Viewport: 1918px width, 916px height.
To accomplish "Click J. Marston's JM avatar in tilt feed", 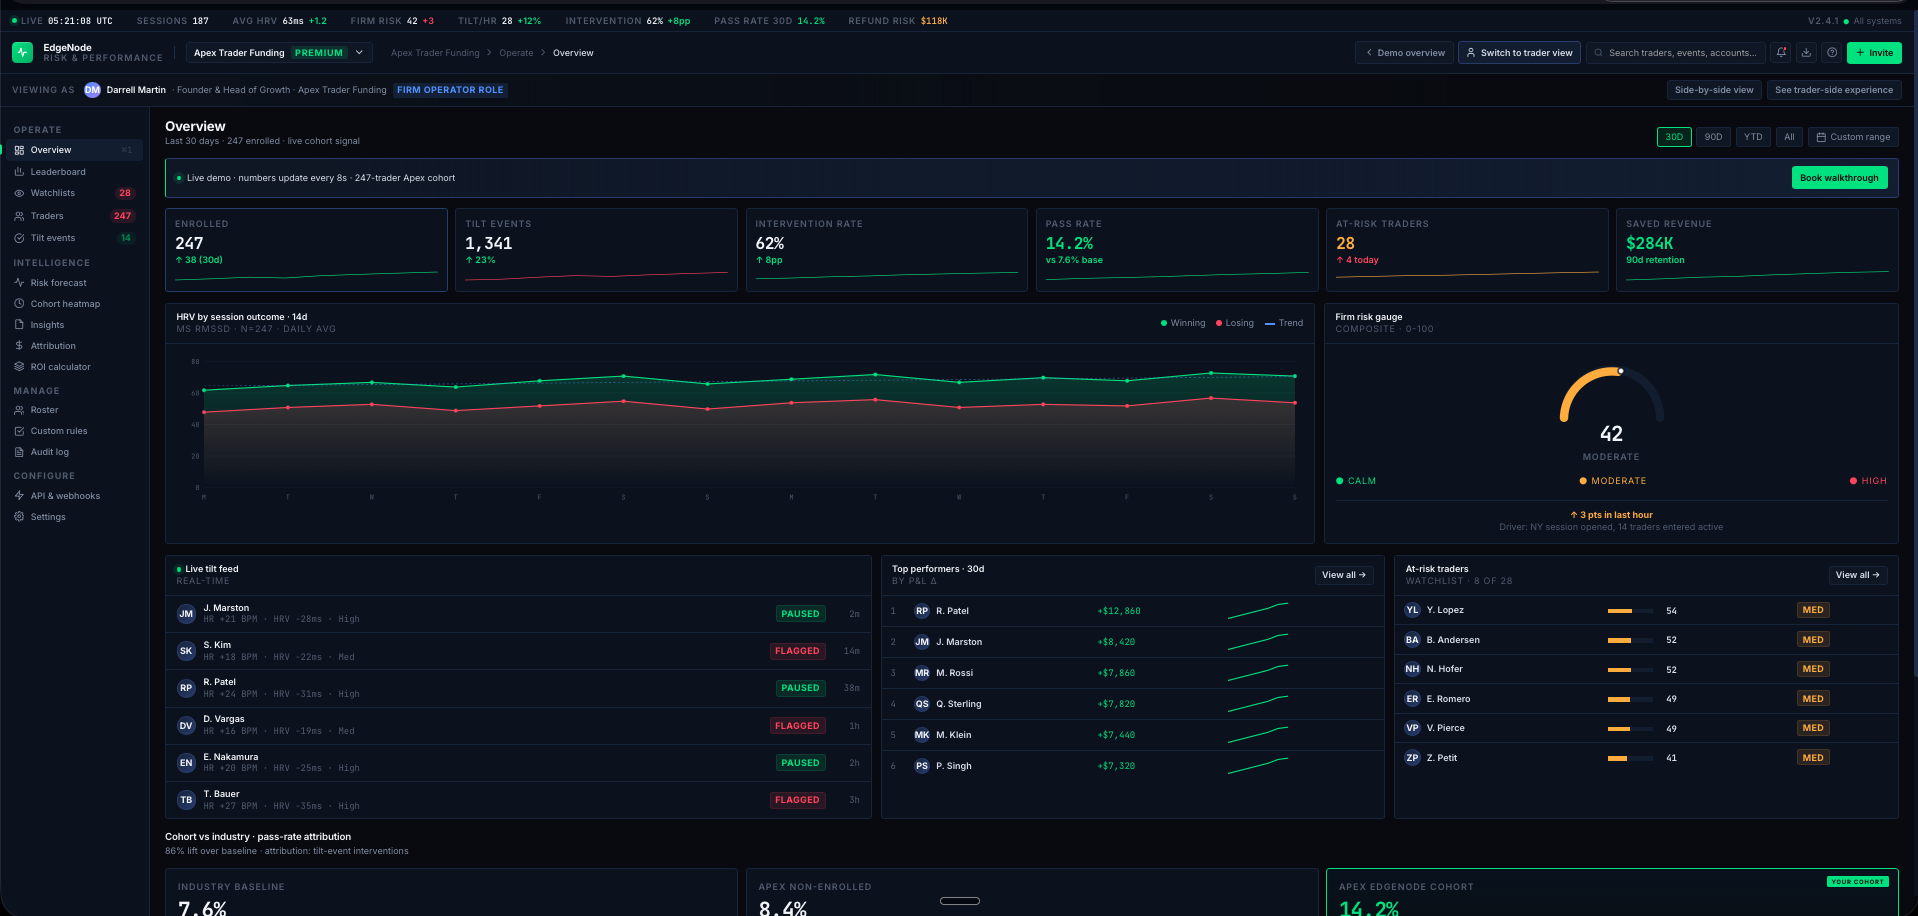I will point(186,614).
